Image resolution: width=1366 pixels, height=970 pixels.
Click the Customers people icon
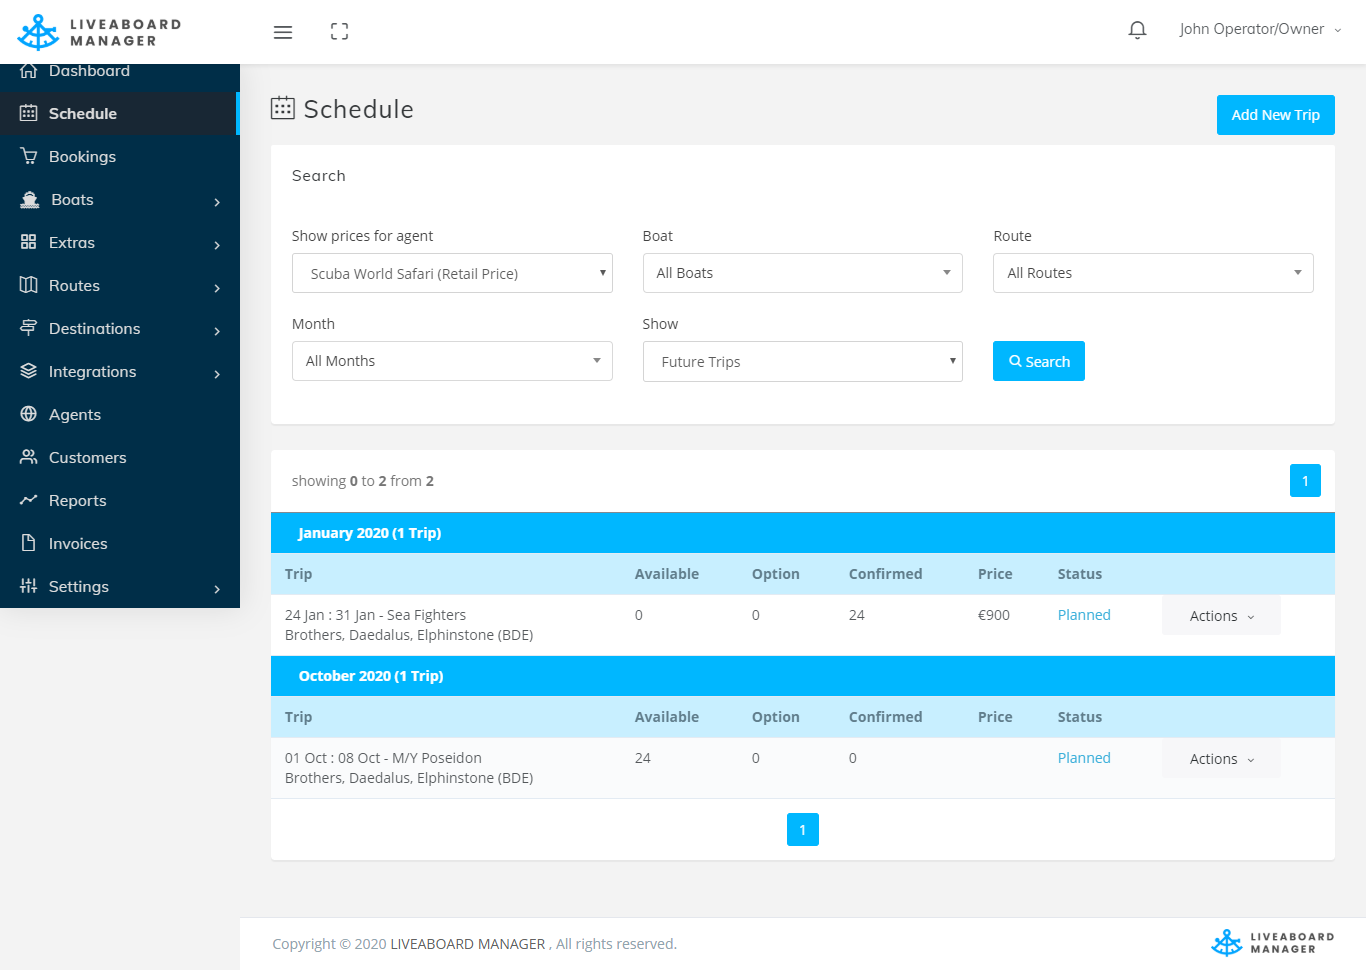click(29, 457)
